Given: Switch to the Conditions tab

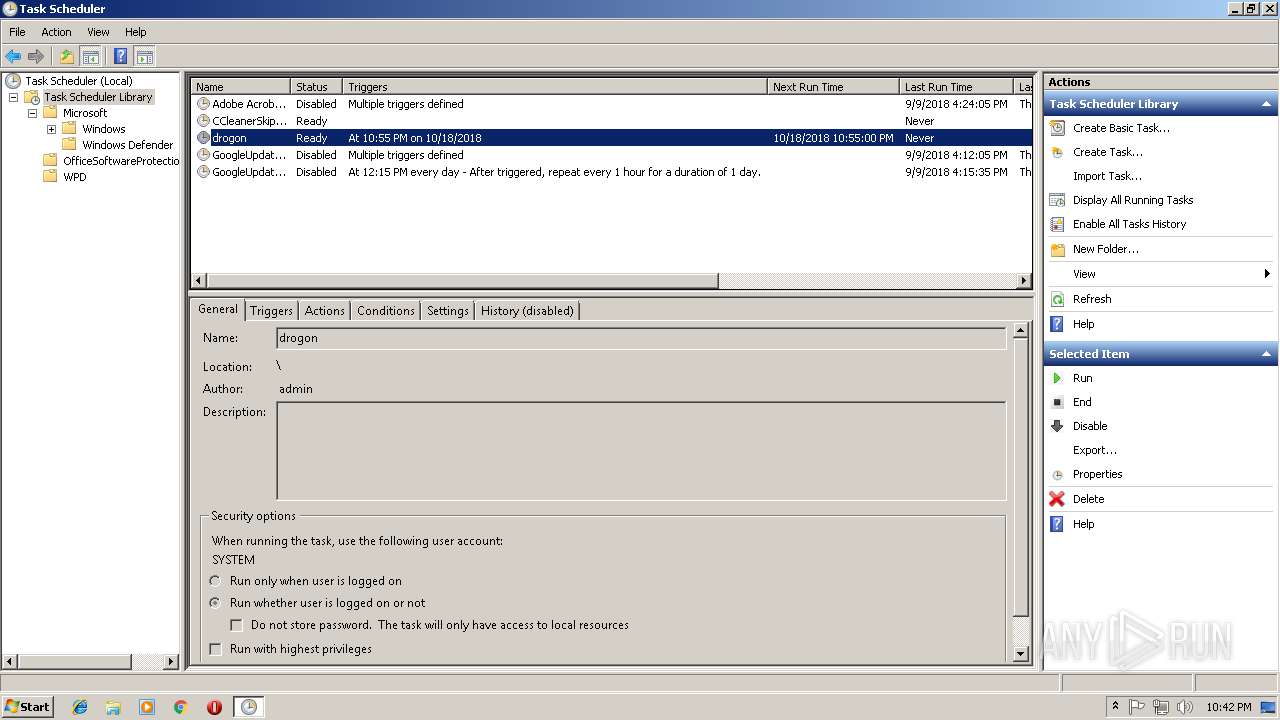Looking at the screenshot, I should coord(385,311).
